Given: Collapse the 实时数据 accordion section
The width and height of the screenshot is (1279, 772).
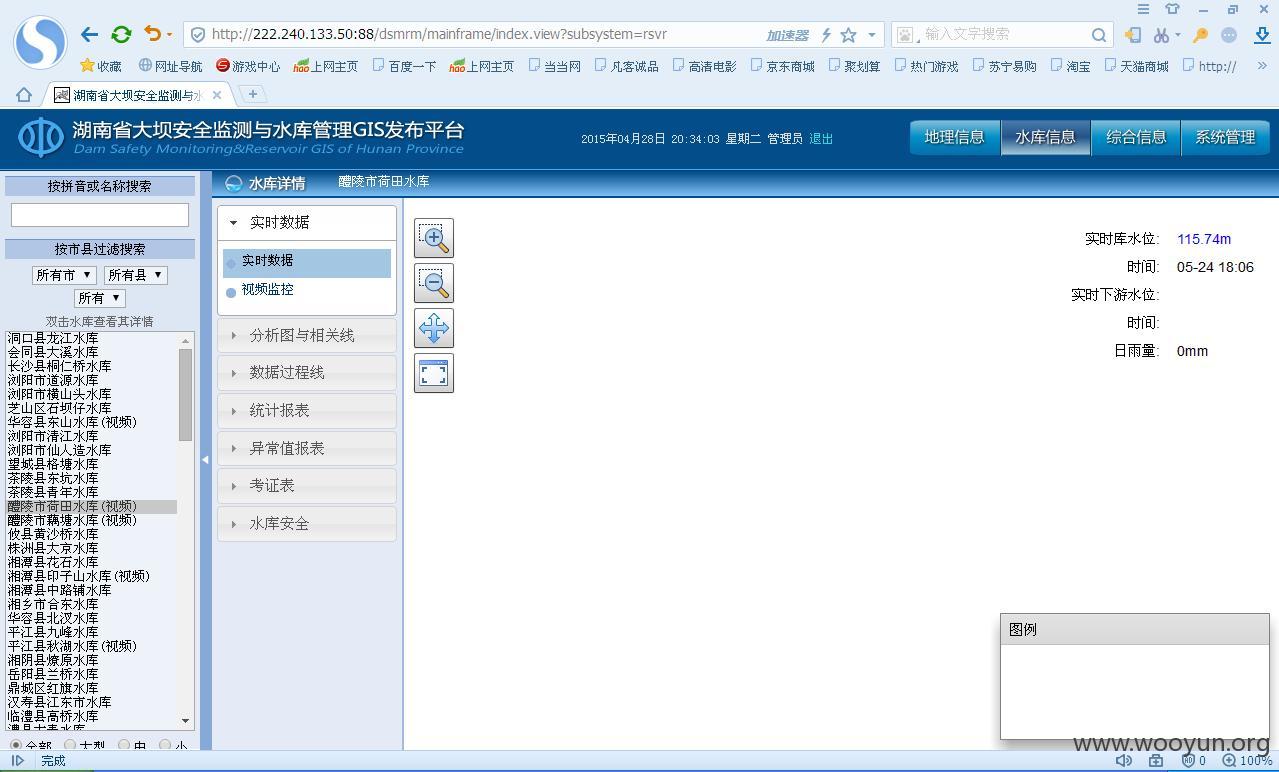Looking at the screenshot, I should click(x=307, y=222).
